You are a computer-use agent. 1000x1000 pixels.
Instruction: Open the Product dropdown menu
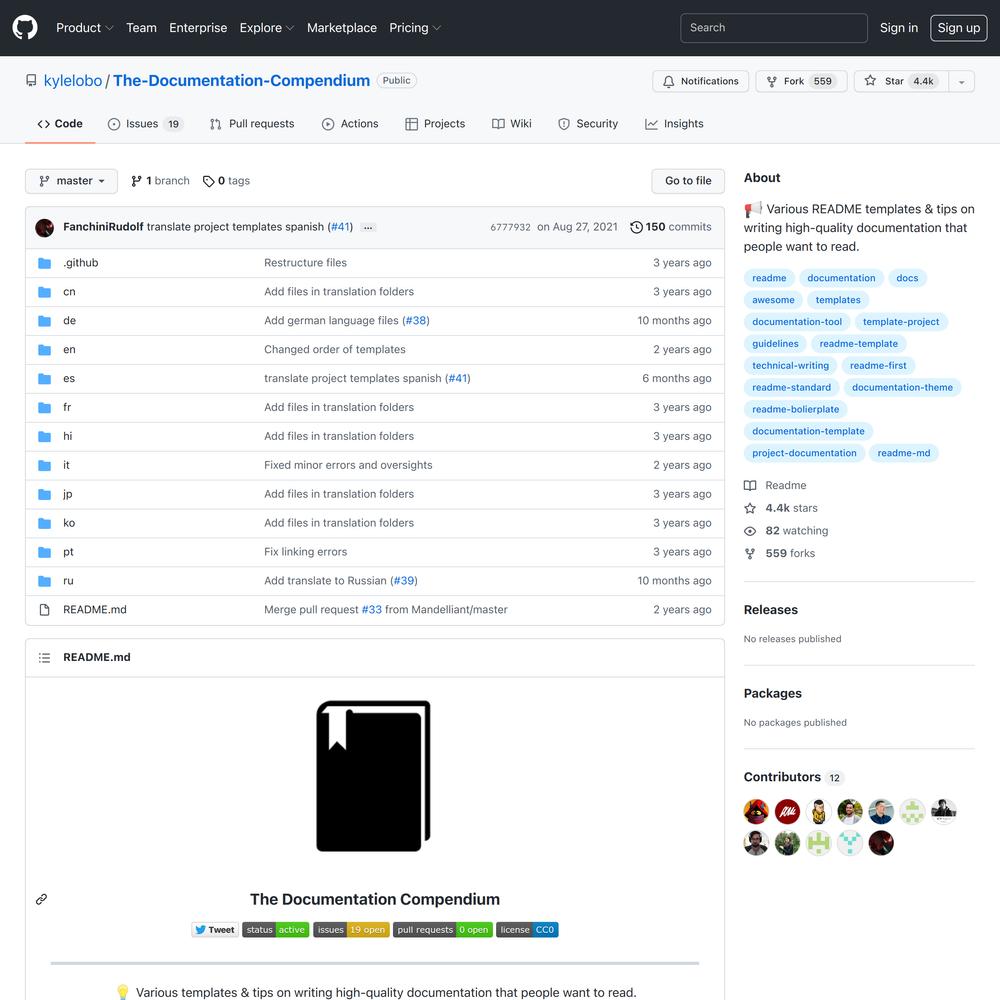pos(84,27)
